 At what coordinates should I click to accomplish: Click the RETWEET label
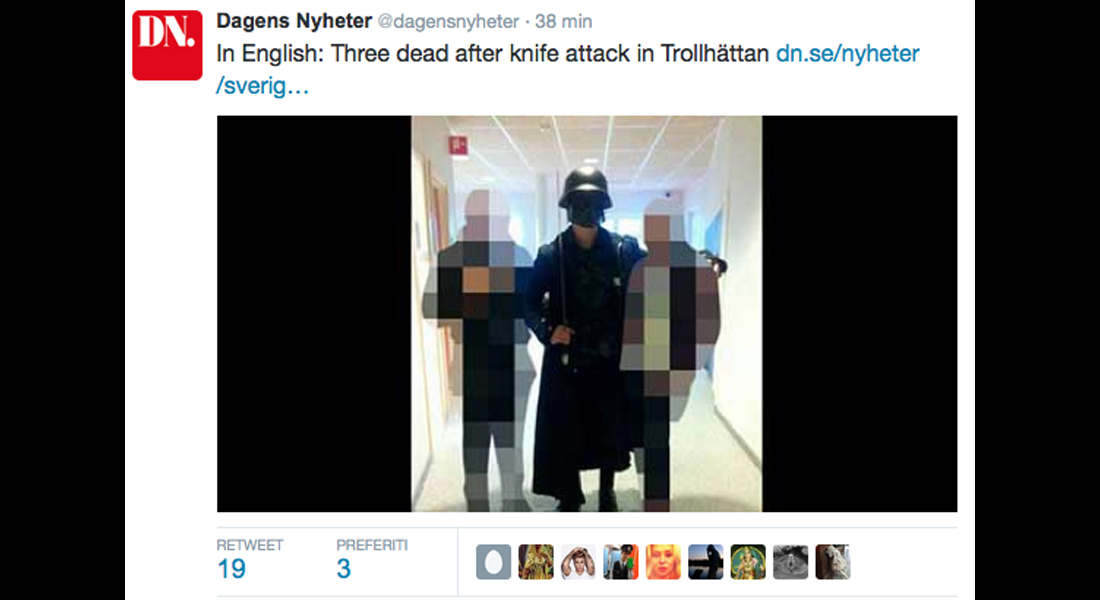pos(250,545)
